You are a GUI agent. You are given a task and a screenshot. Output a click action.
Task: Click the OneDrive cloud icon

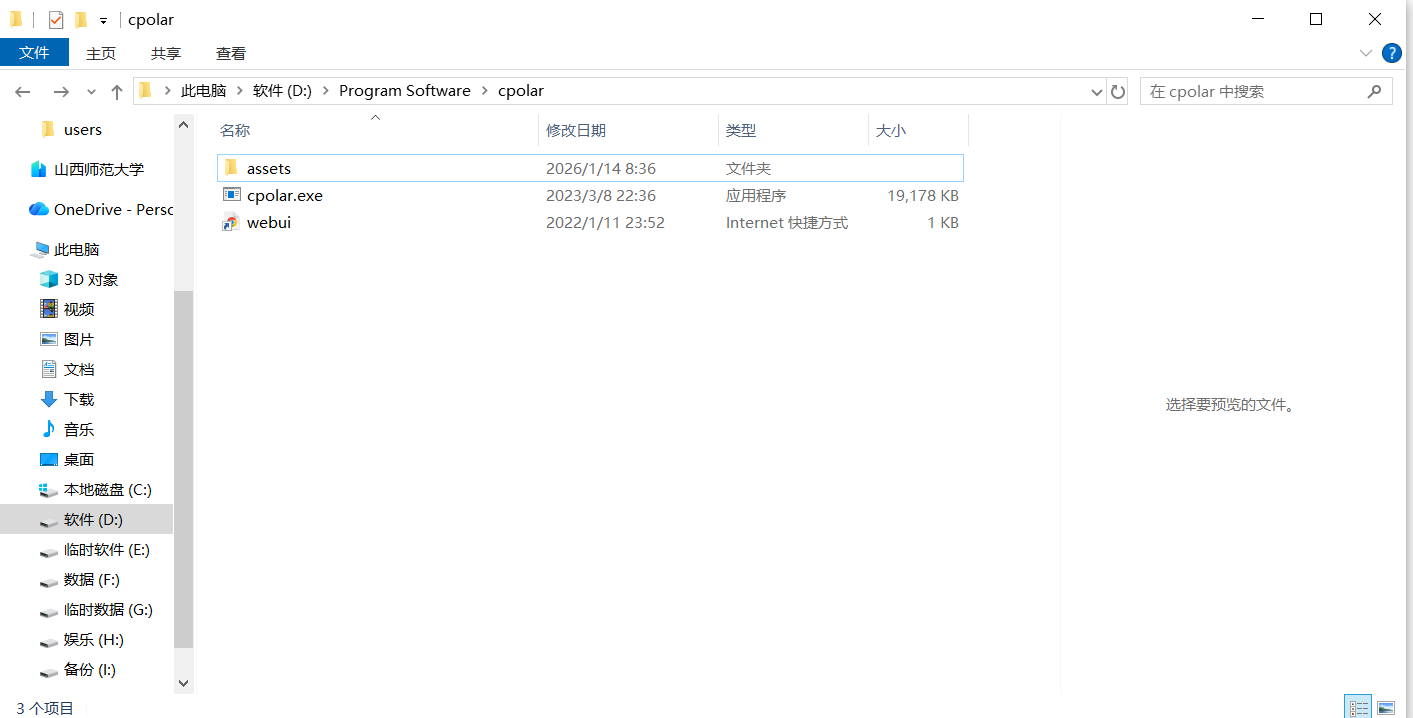(39, 209)
